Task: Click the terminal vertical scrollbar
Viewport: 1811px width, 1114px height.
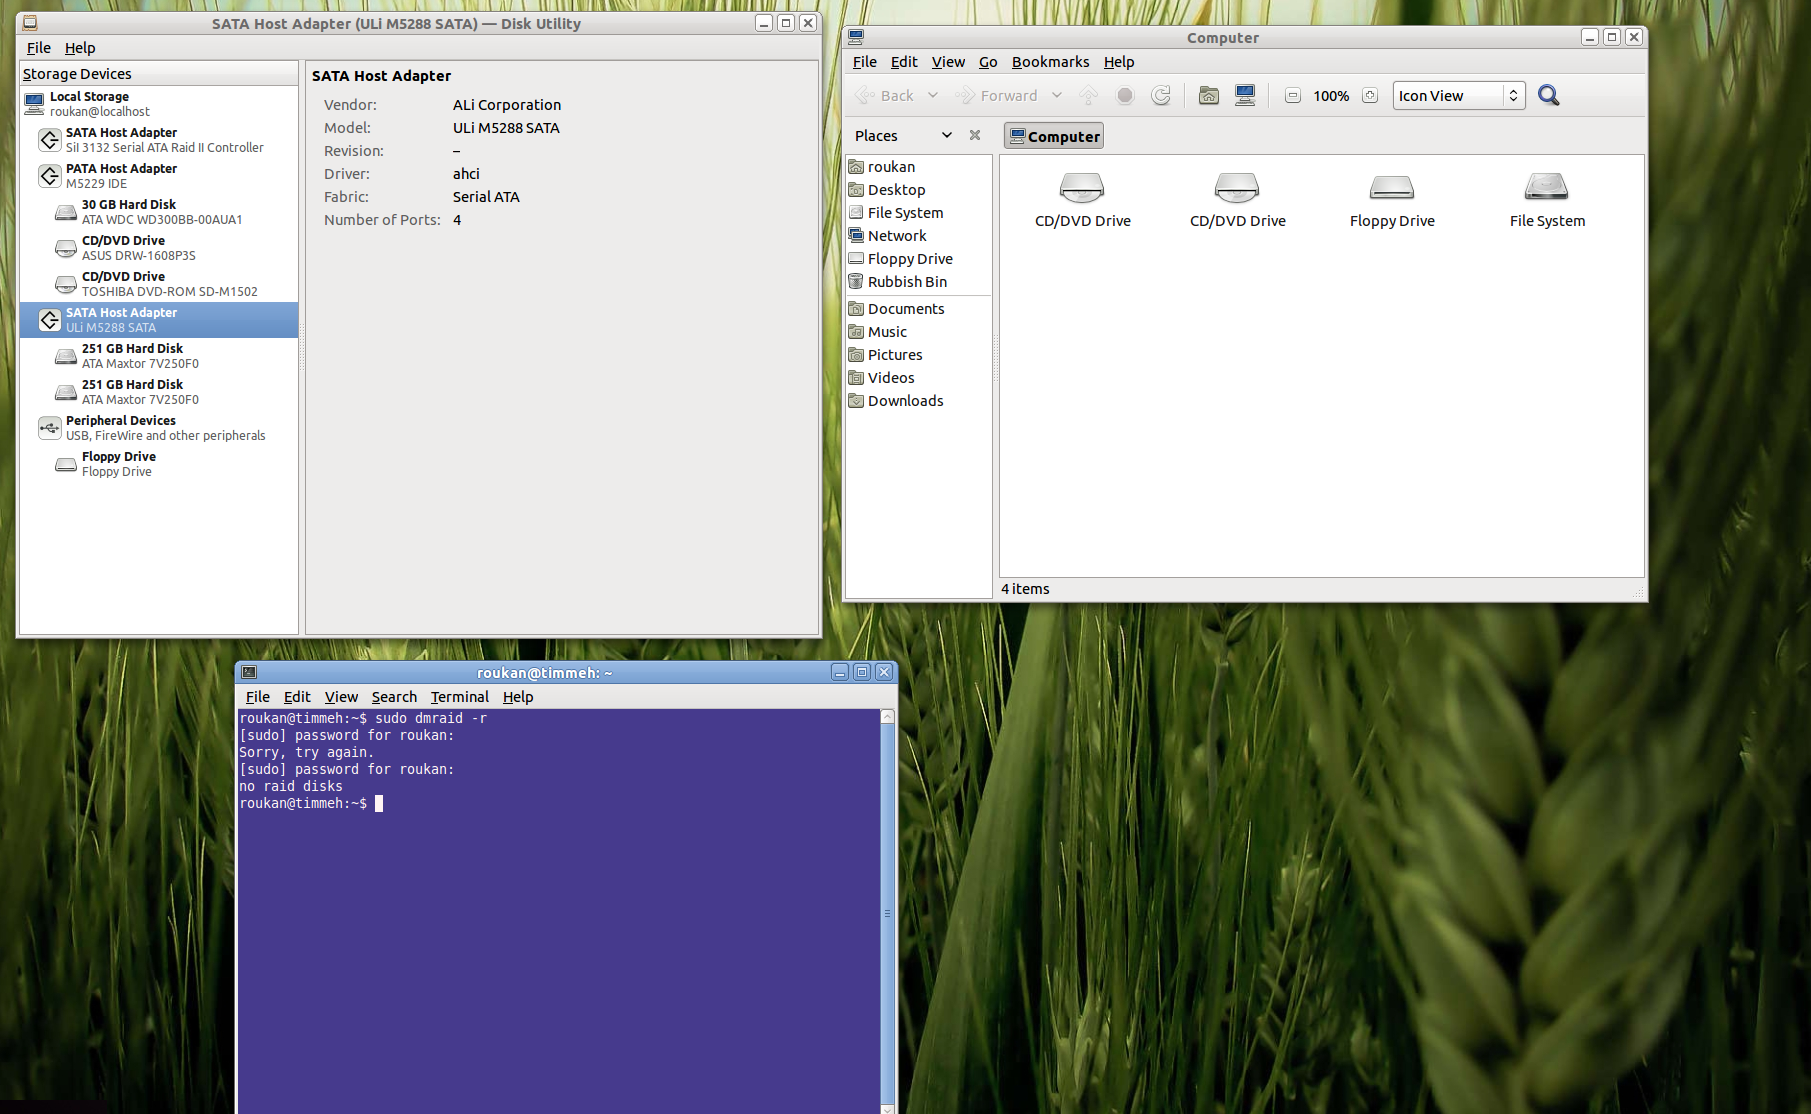Action: click(x=887, y=913)
